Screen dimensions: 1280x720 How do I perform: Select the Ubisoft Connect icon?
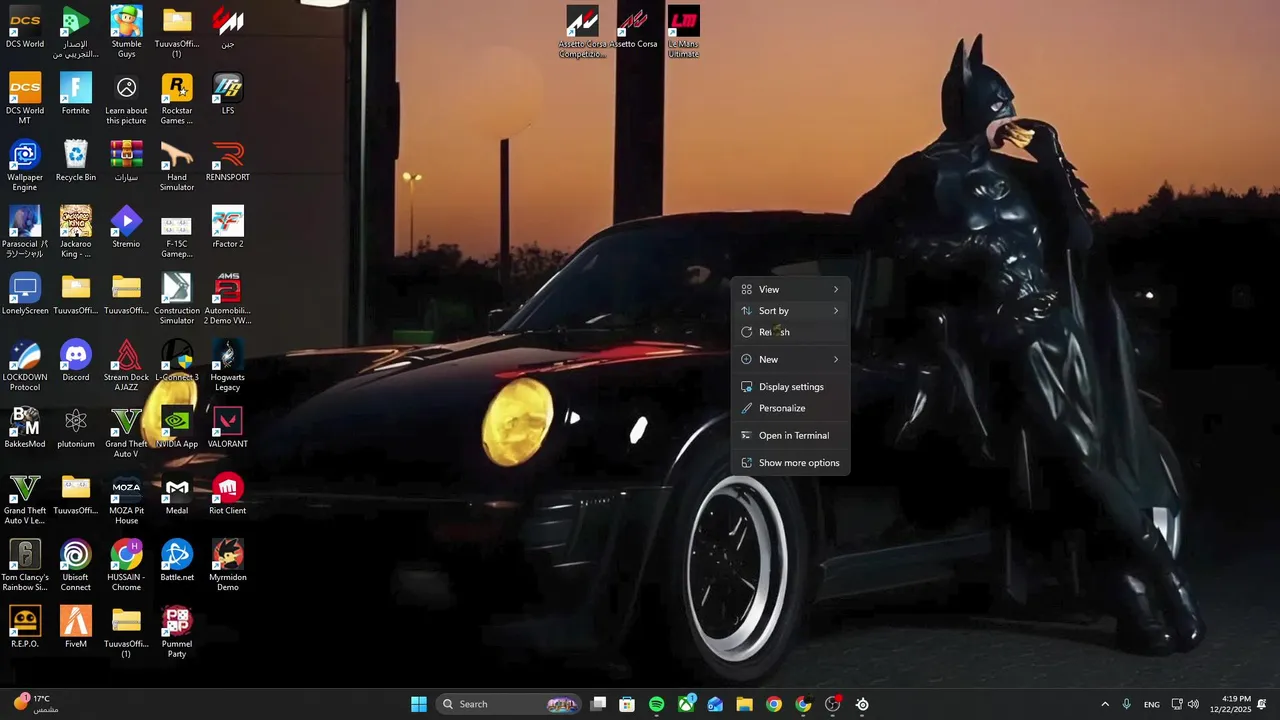pyautogui.click(x=76, y=566)
